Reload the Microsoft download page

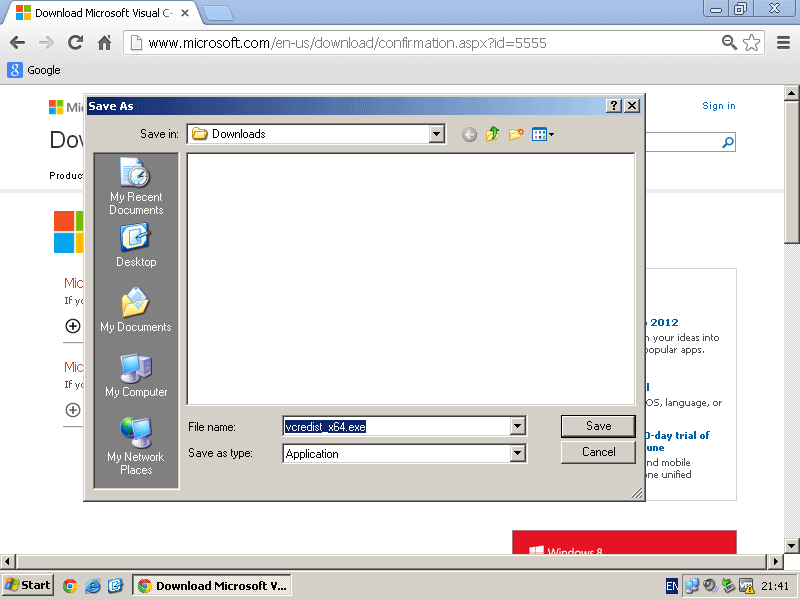pyautogui.click(x=76, y=43)
